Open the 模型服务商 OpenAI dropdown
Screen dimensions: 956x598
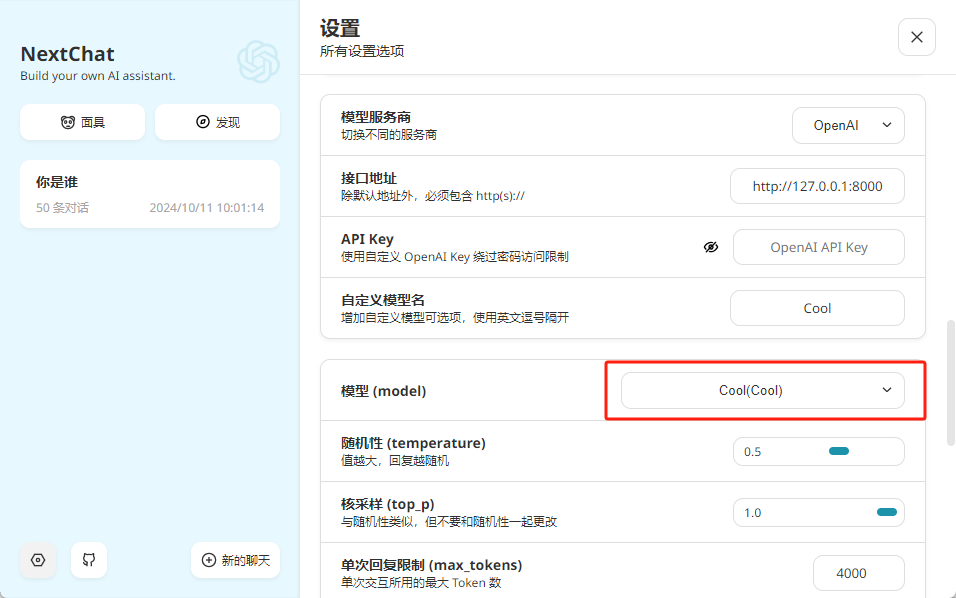[x=848, y=126]
